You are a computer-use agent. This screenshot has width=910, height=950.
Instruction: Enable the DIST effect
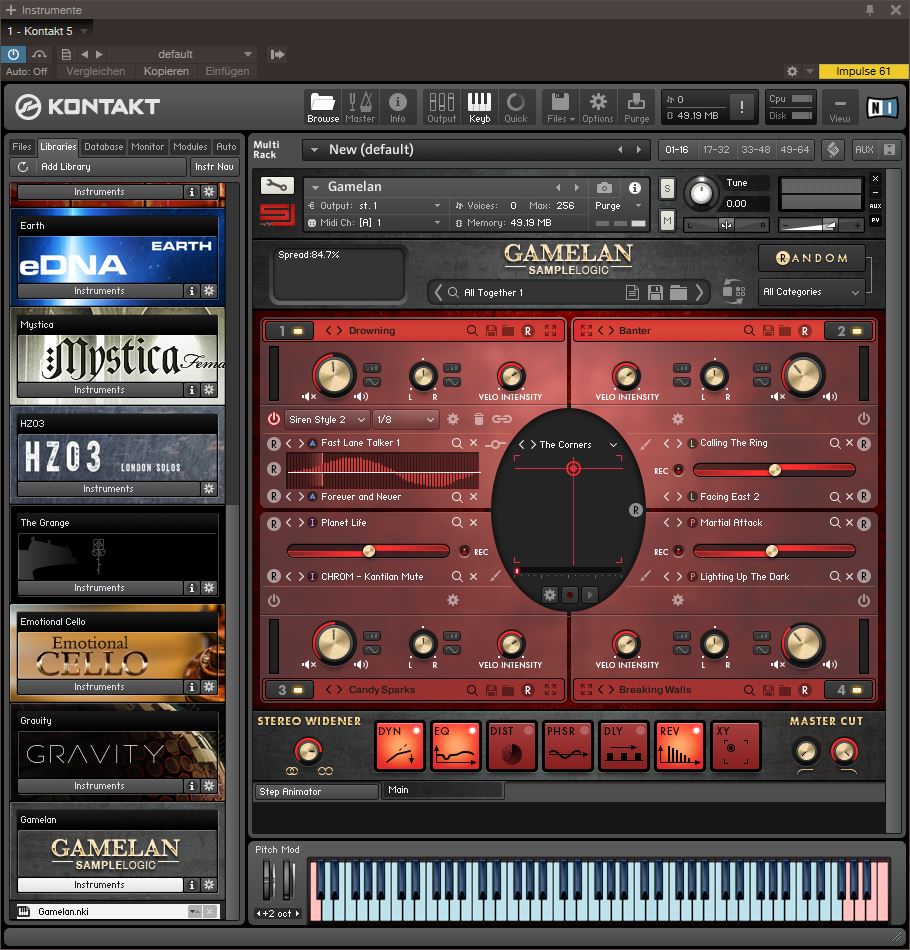point(511,746)
